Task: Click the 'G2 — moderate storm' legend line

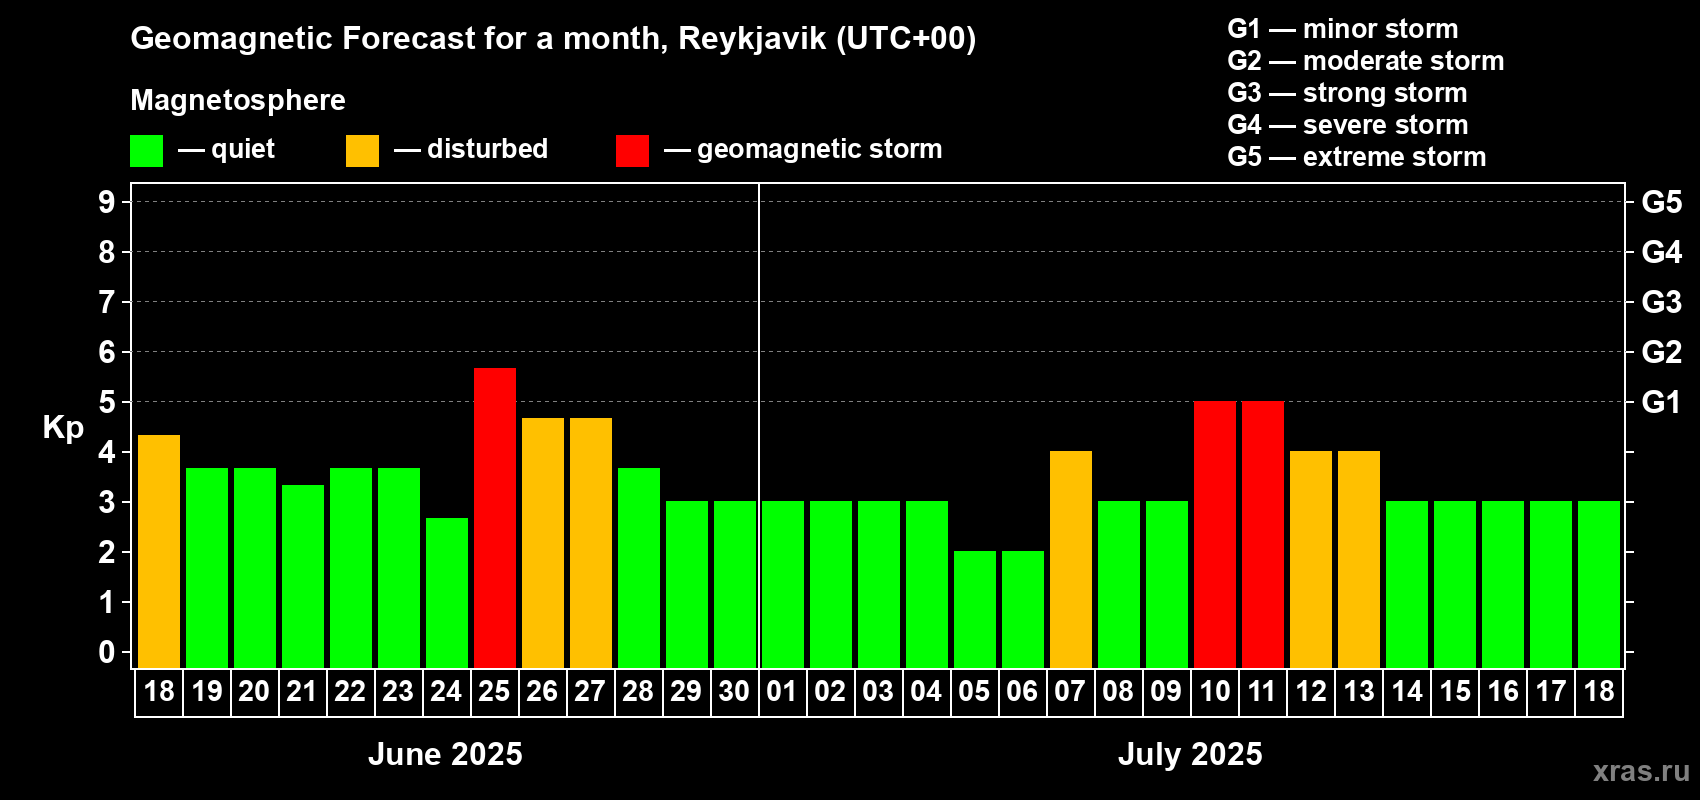Action: pyautogui.click(x=1366, y=61)
